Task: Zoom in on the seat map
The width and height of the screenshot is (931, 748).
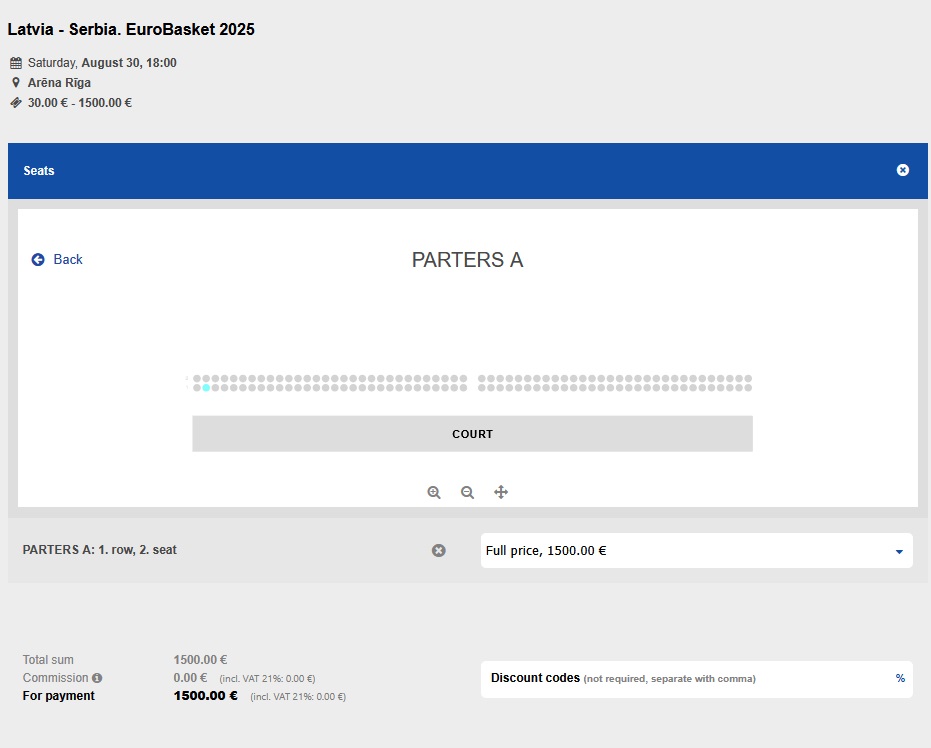Action: (434, 493)
